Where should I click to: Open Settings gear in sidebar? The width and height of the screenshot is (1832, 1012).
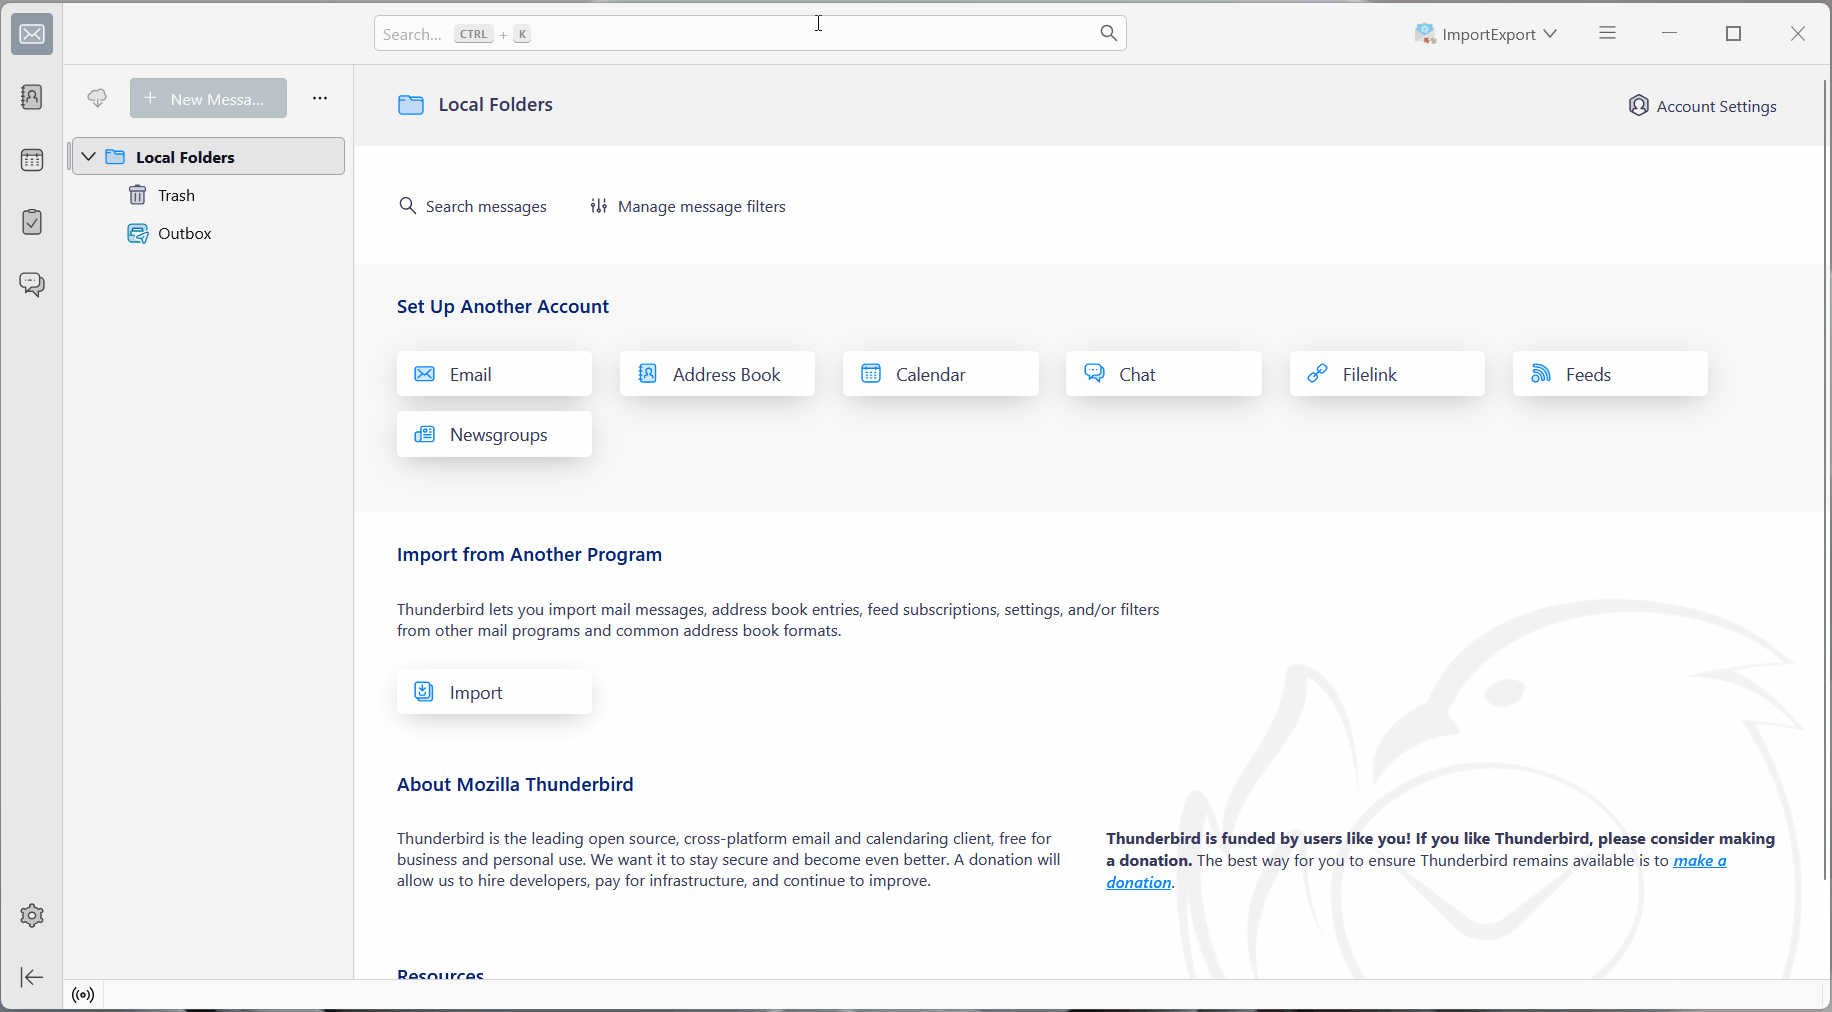pyautogui.click(x=32, y=915)
